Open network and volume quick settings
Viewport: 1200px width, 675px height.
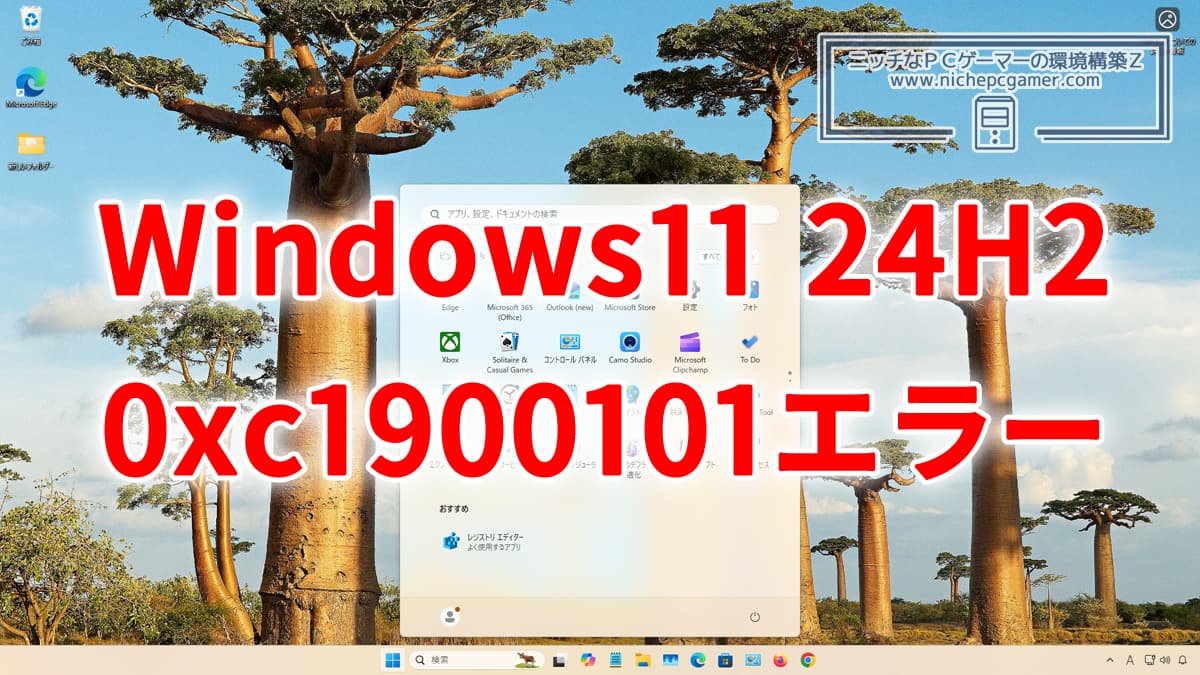pyautogui.click(x=1156, y=660)
